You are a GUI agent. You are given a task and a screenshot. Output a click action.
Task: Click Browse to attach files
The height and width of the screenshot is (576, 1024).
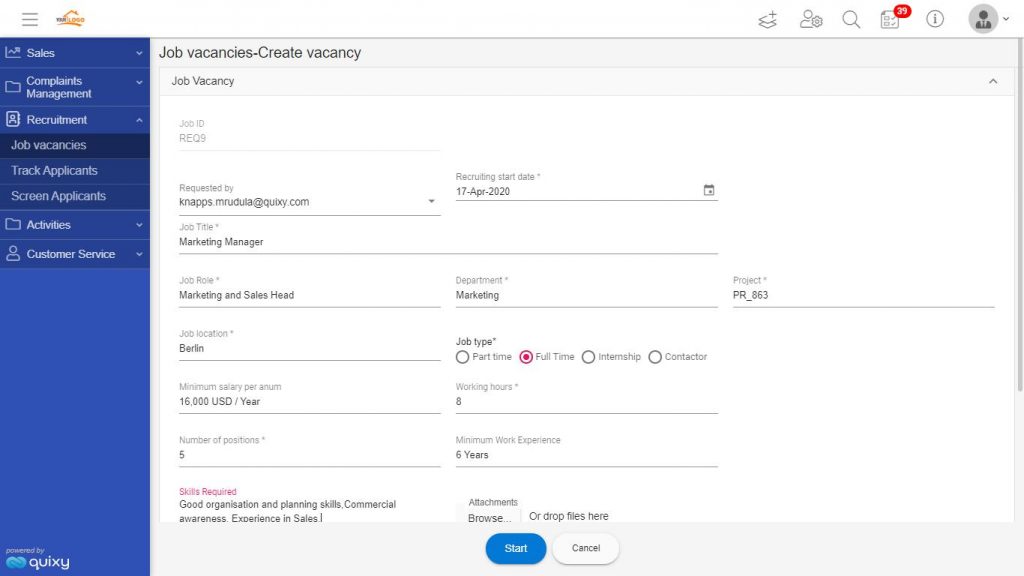[489, 518]
